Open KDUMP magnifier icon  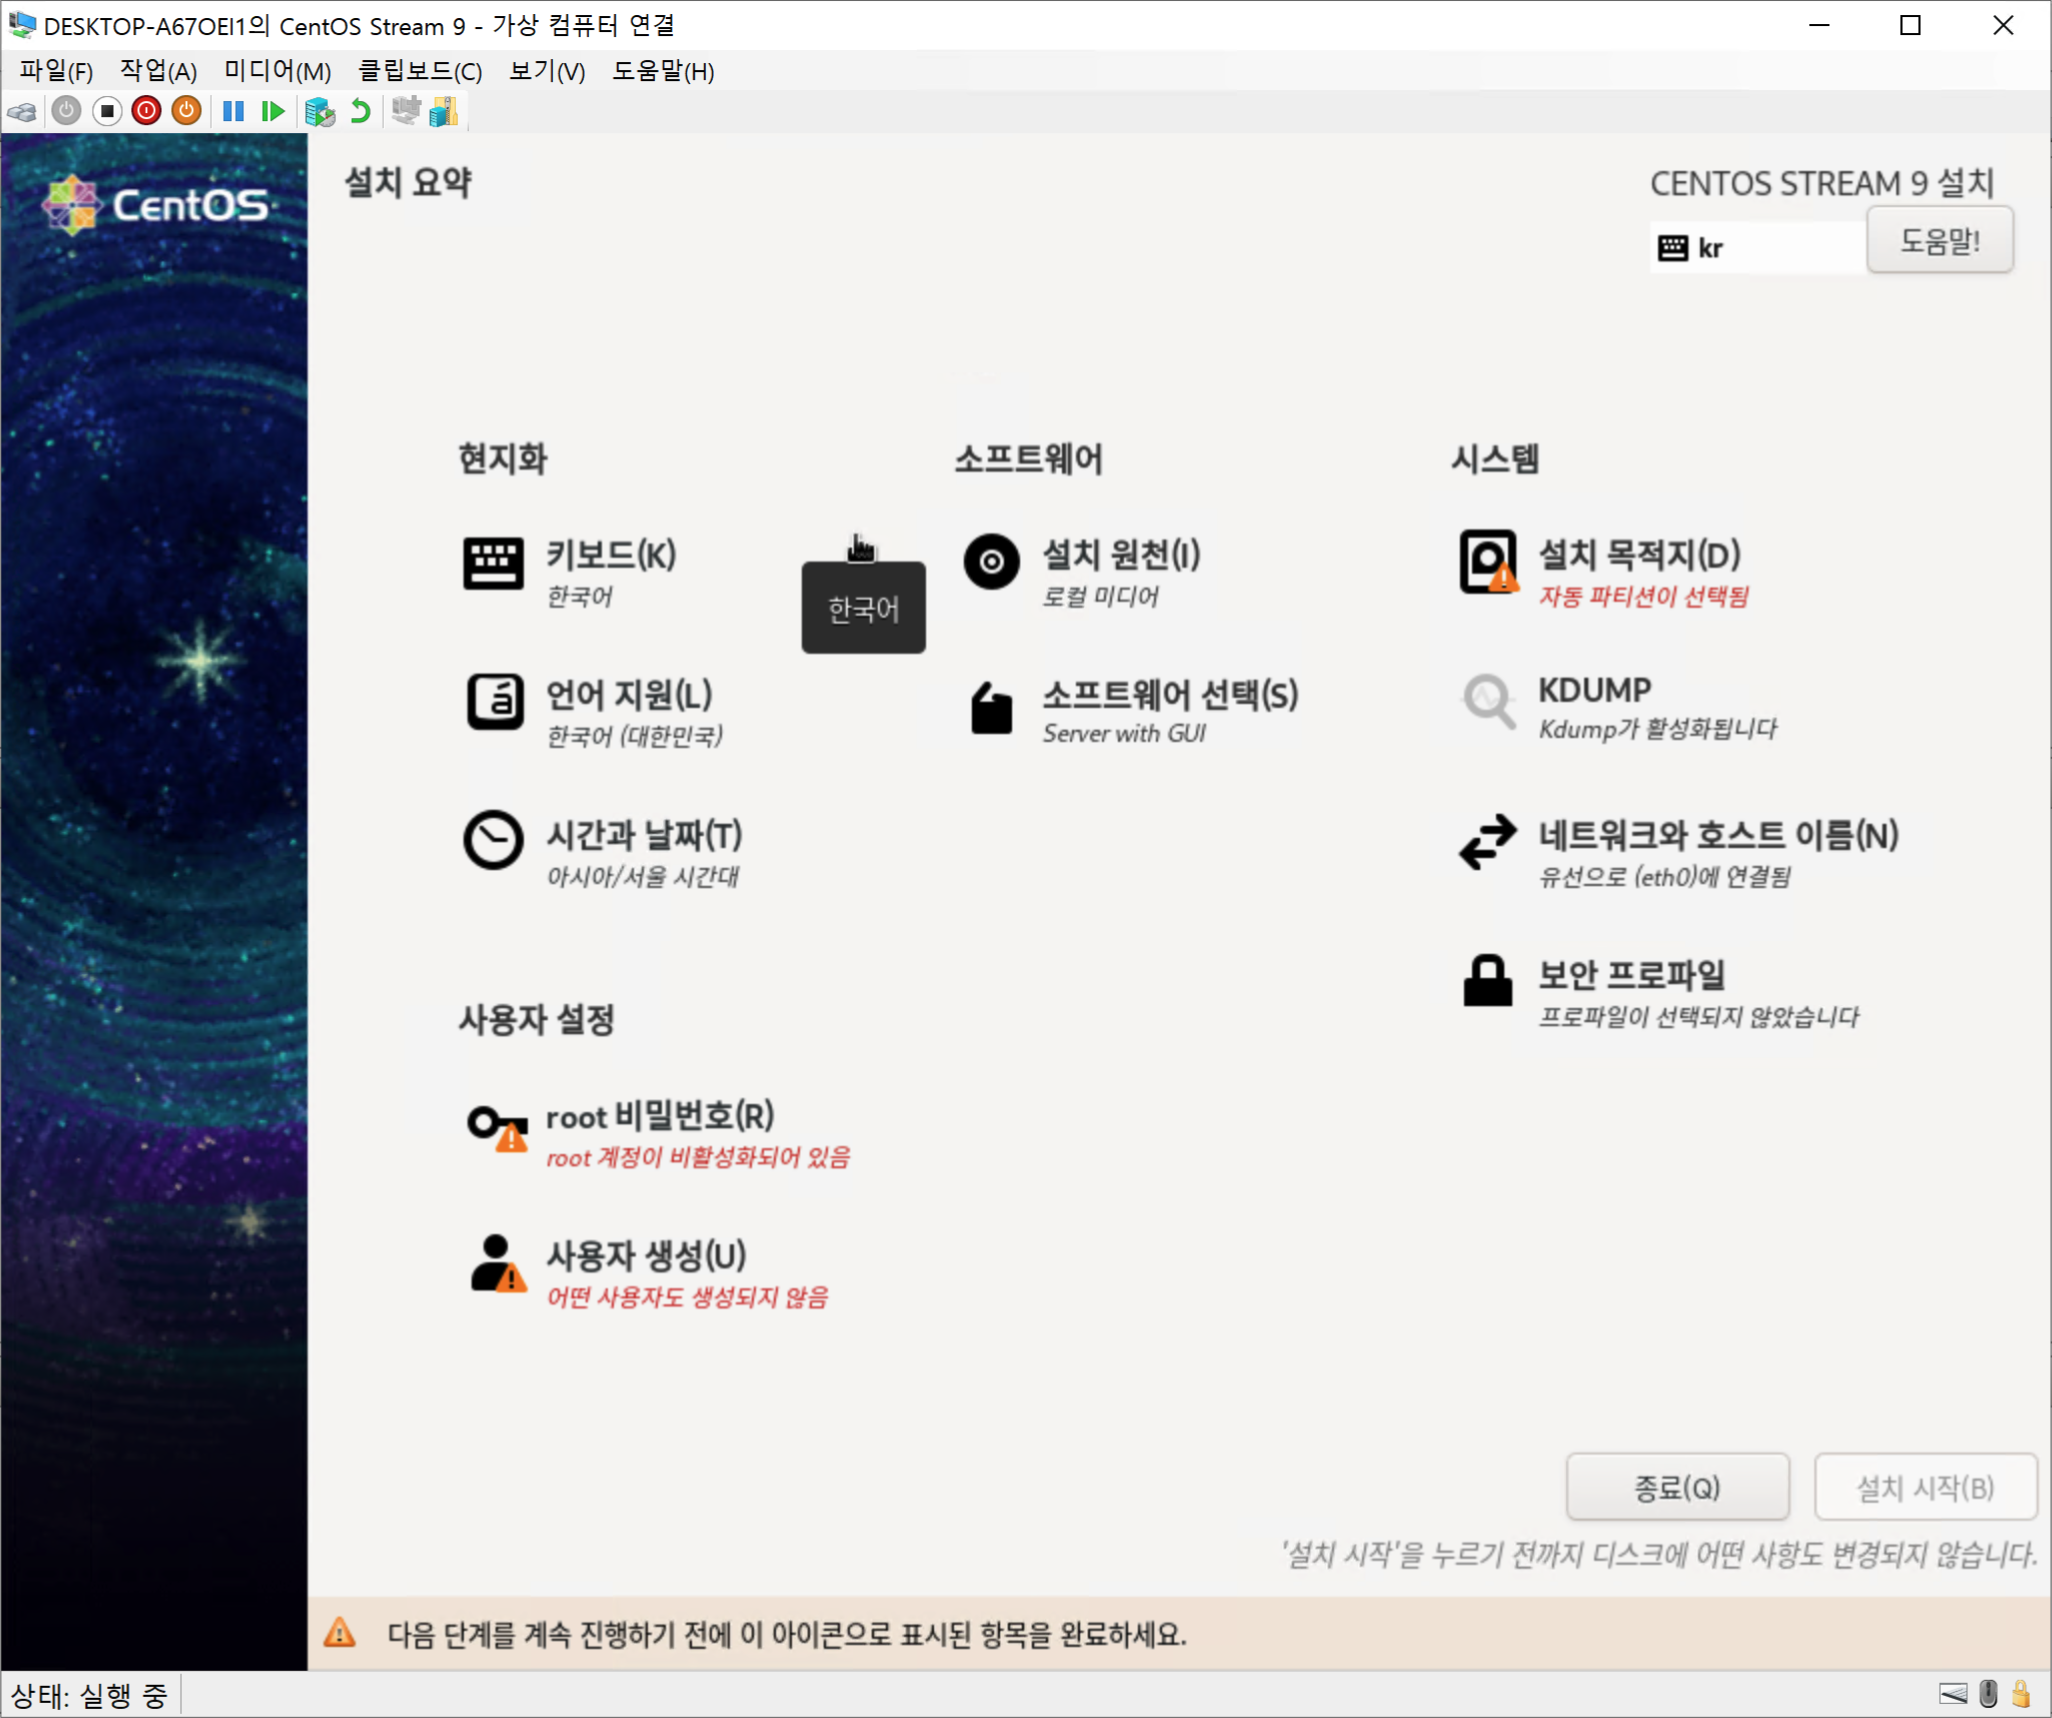(1488, 702)
